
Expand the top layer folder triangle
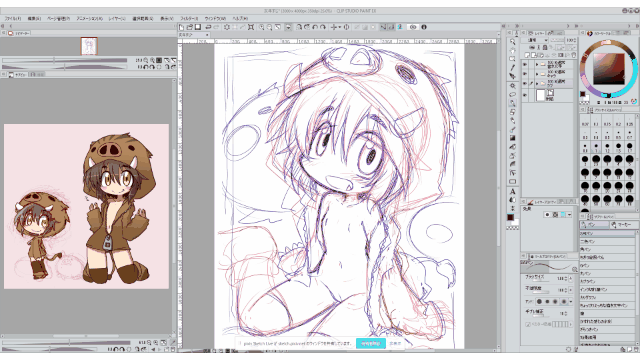pos(537,64)
